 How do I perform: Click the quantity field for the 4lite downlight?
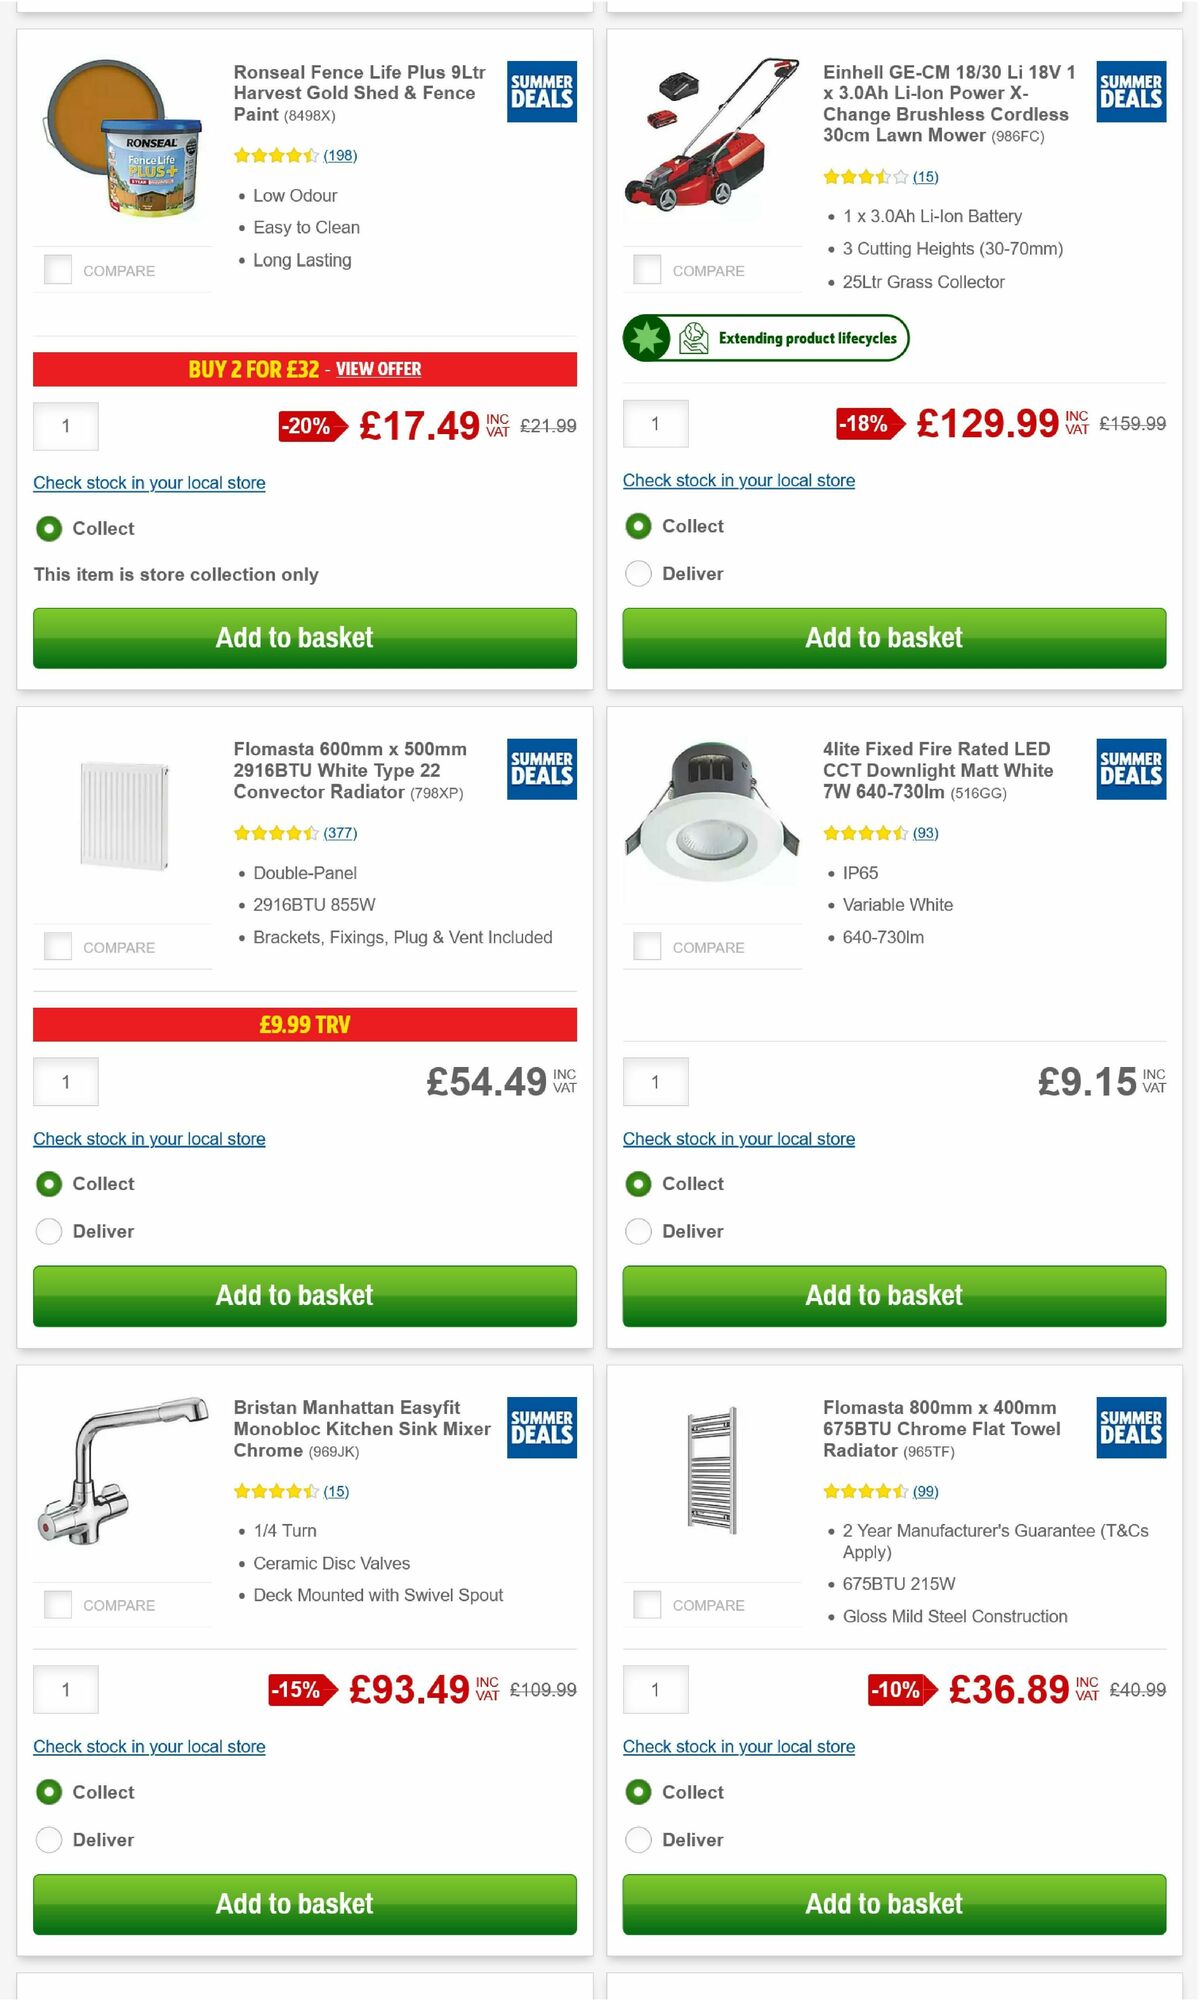tap(655, 1081)
